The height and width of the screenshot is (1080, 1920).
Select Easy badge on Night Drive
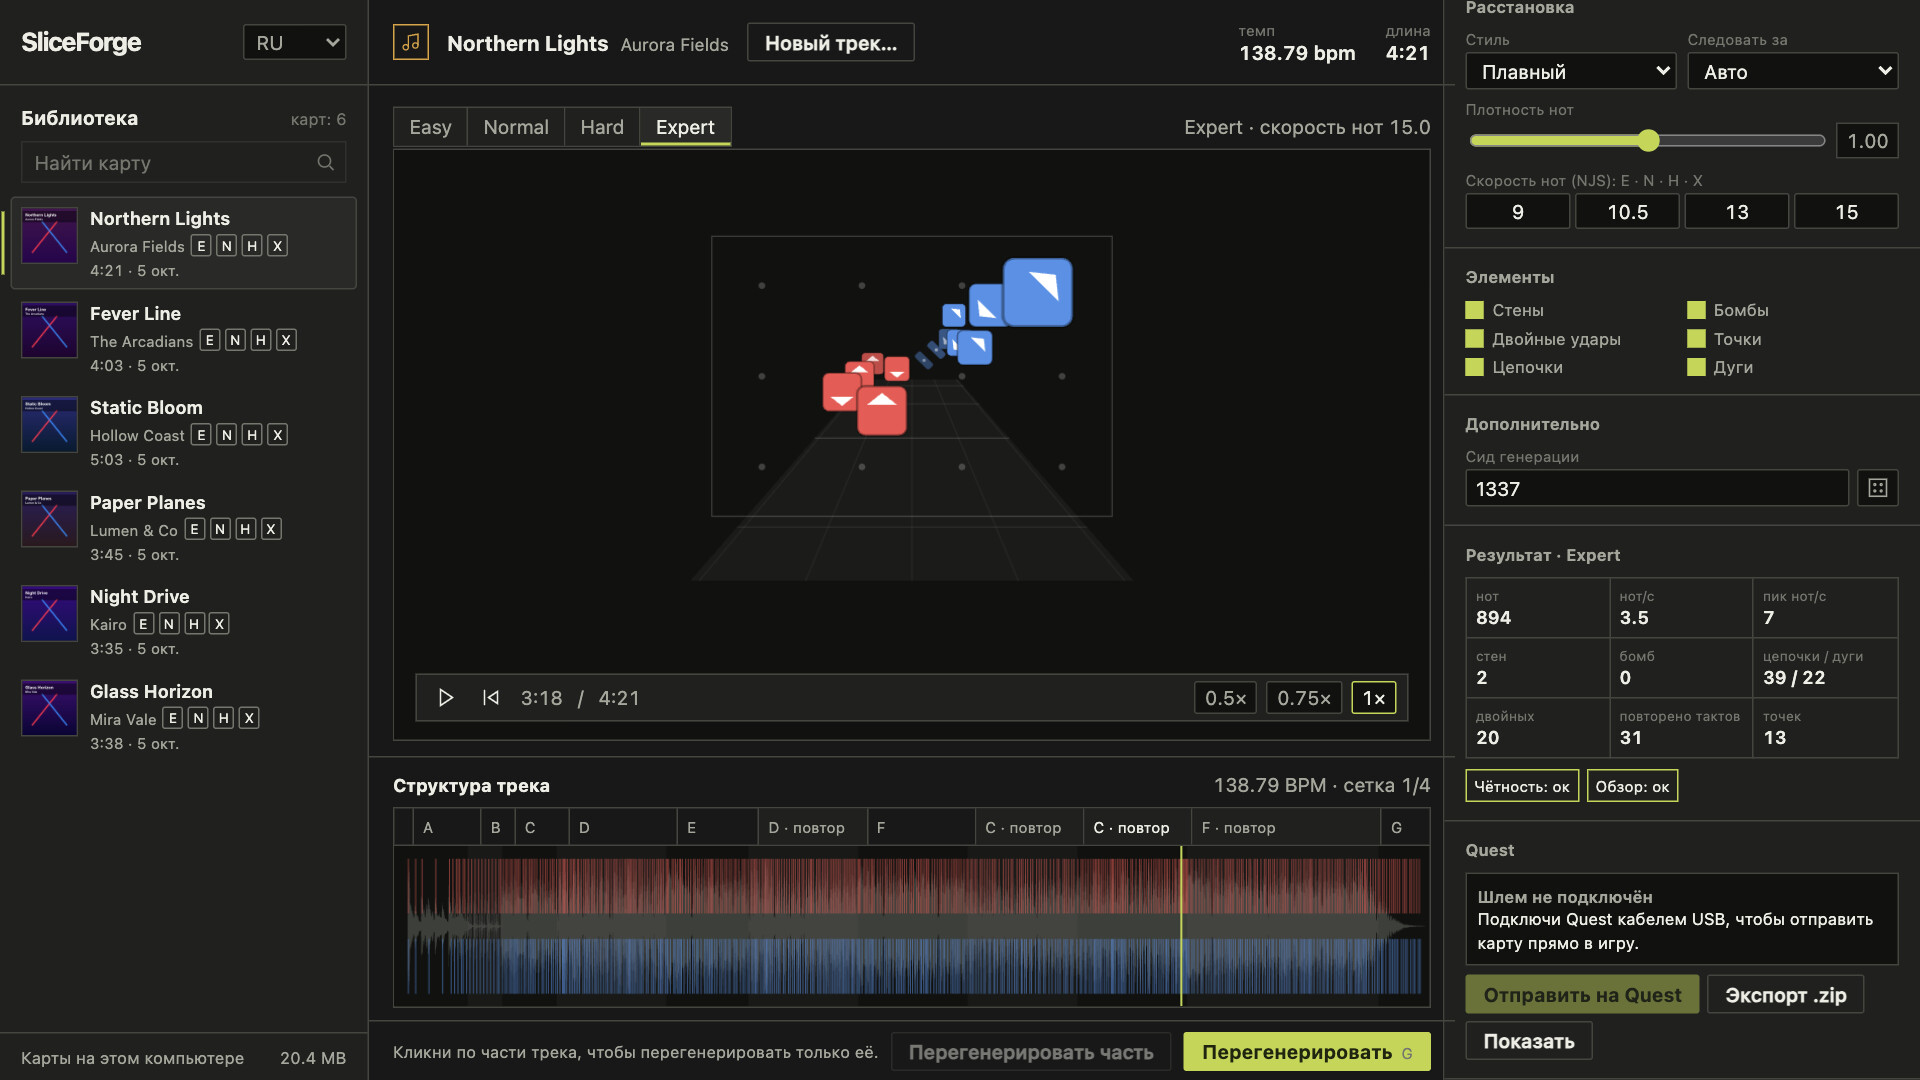pos(144,624)
